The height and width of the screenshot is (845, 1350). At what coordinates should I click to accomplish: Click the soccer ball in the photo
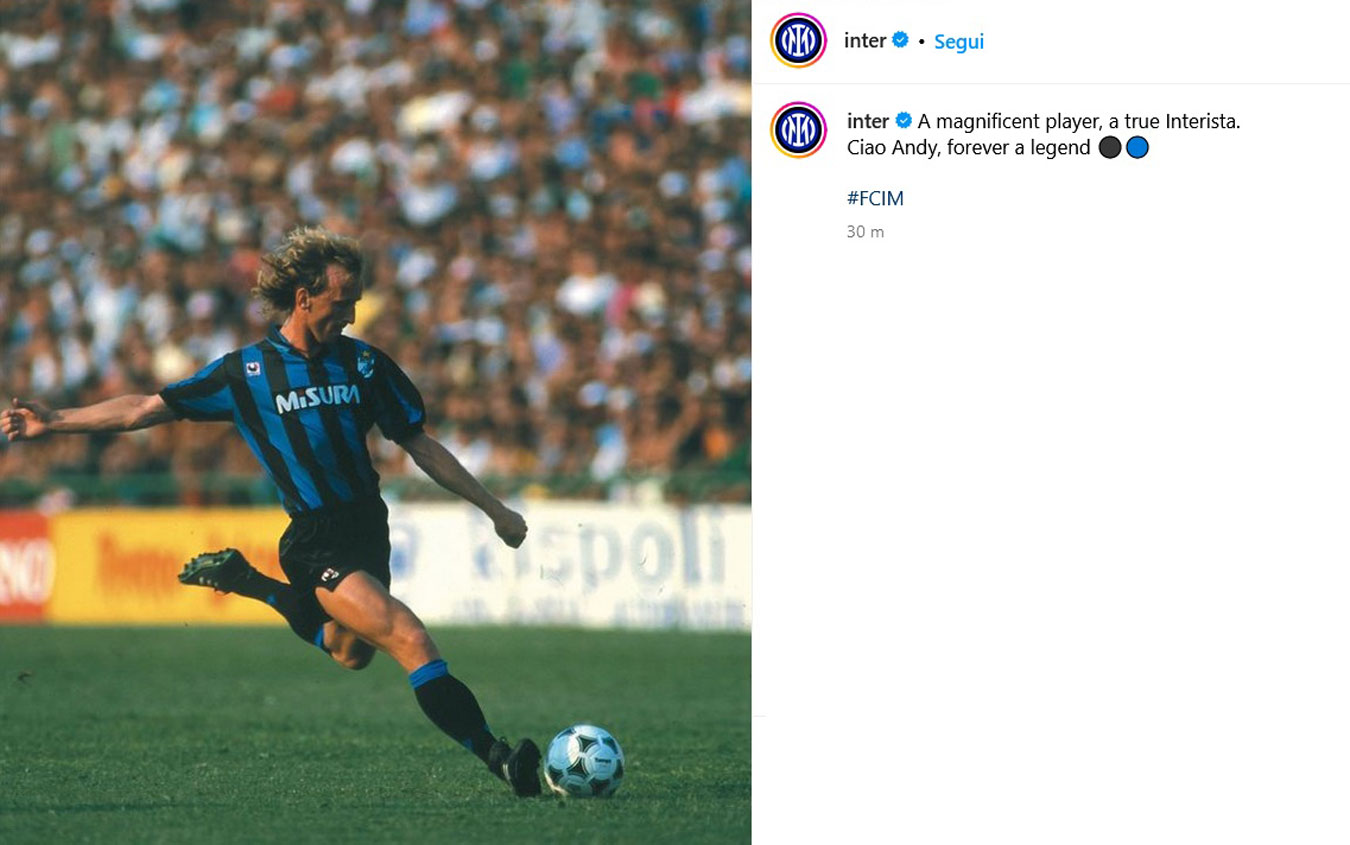pyautogui.click(x=585, y=761)
